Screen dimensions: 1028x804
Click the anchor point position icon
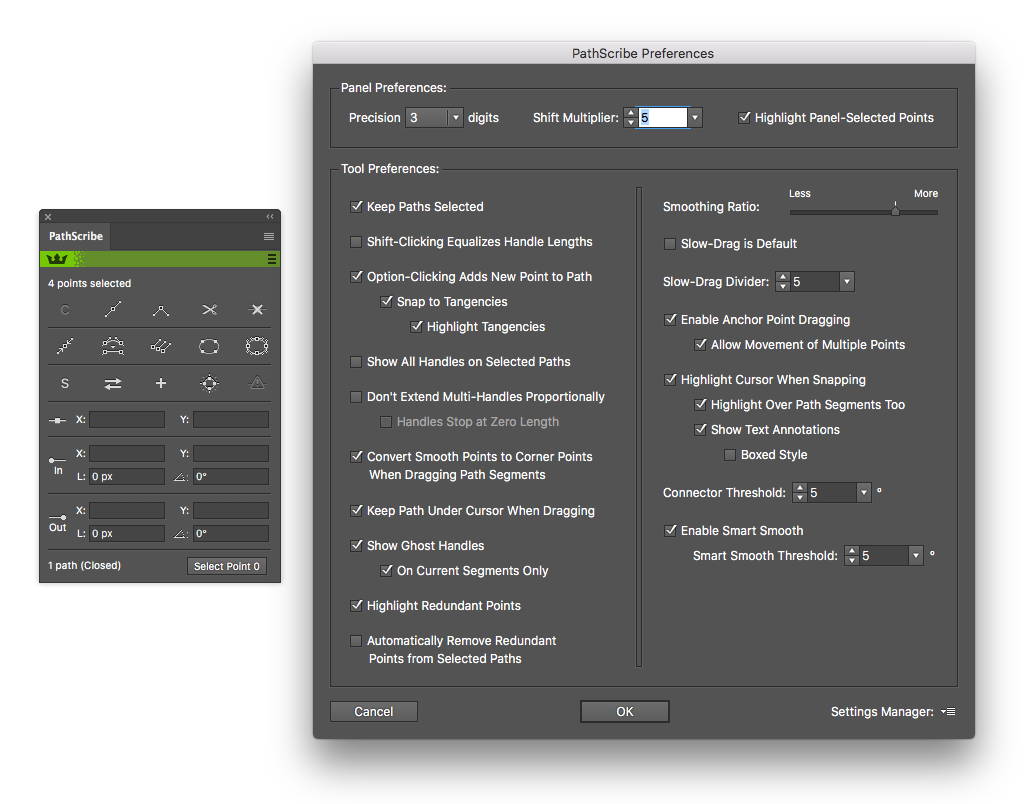point(58,420)
